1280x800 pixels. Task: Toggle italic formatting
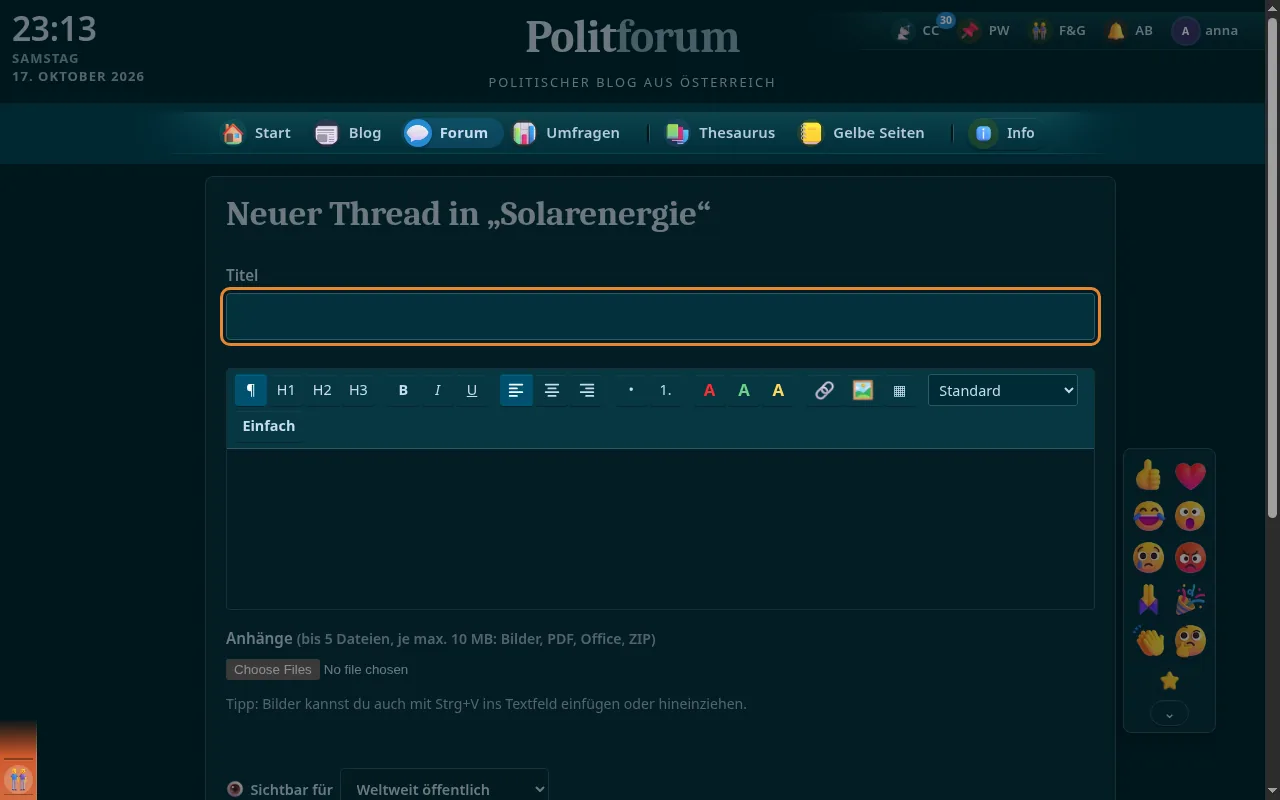click(437, 390)
